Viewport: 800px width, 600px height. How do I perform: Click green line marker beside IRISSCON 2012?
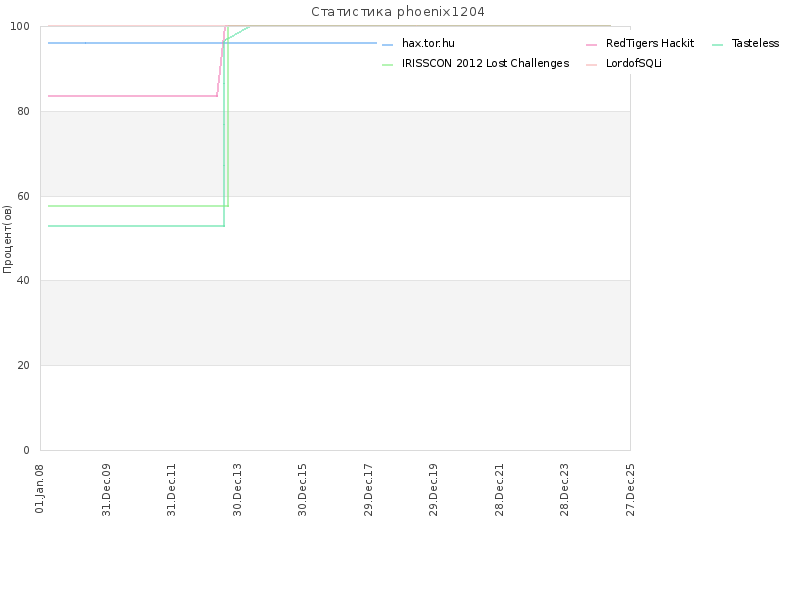point(388,64)
